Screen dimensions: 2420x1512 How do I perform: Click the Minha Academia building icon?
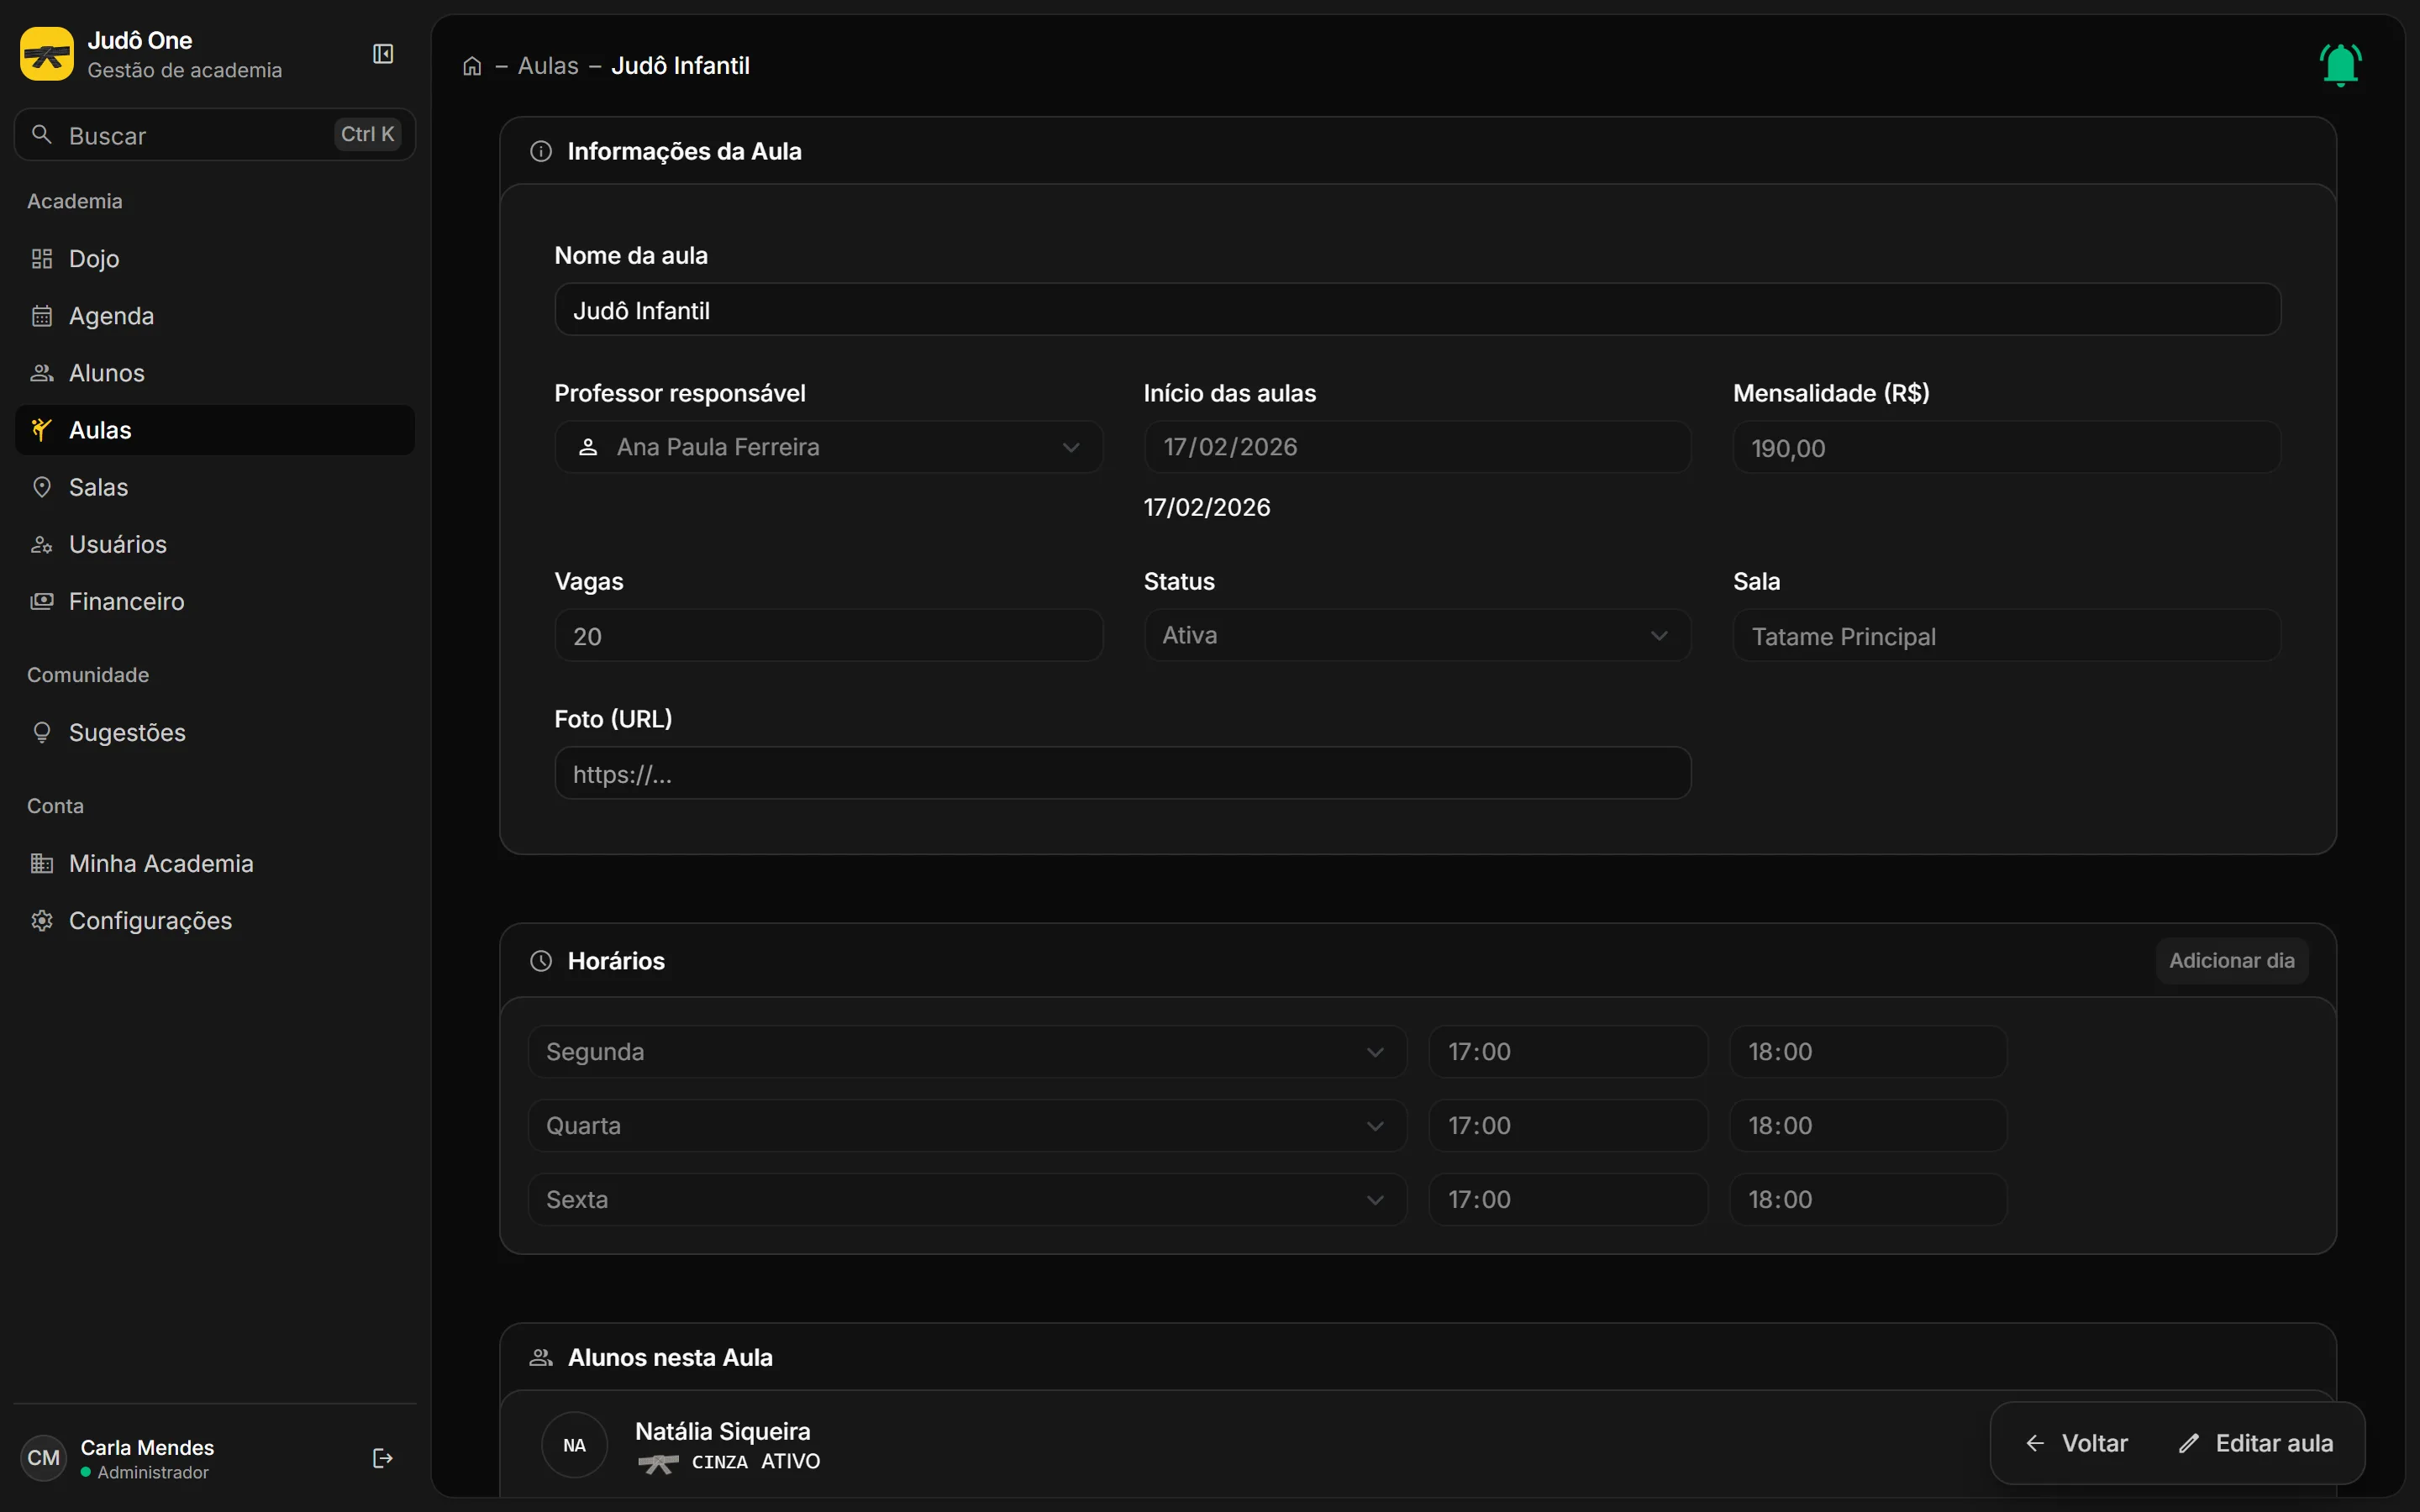pyautogui.click(x=42, y=863)
